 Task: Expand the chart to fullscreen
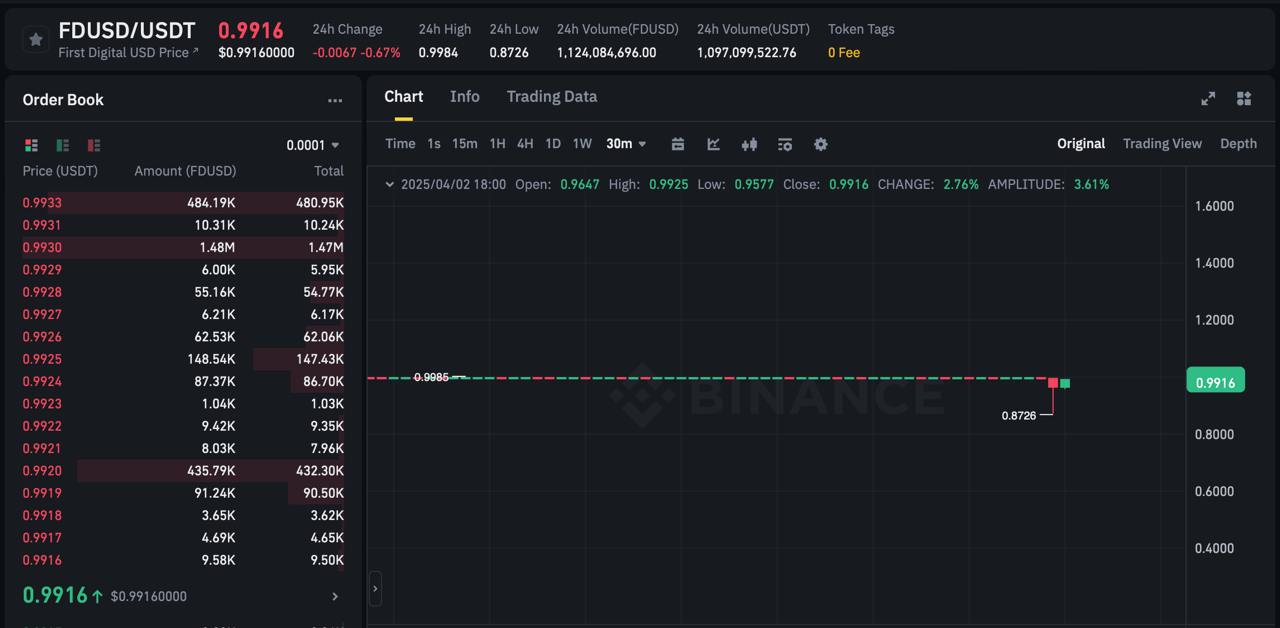[1208, 98]
